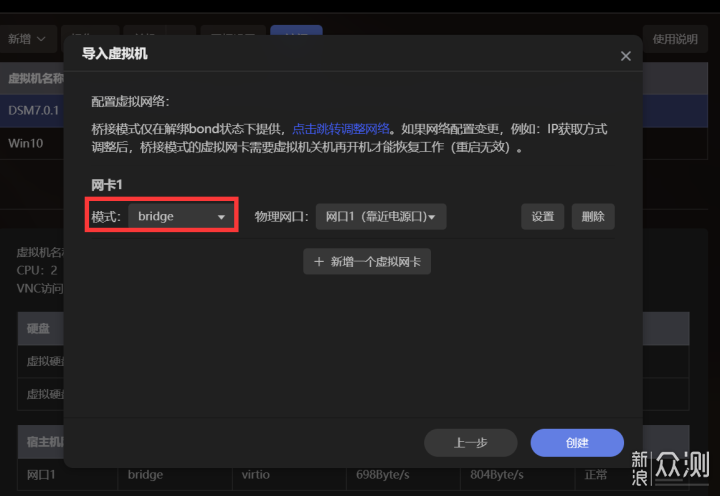Expand the 物理网口 dropdown
The image size is (720, 496).
tap(381, 216)
